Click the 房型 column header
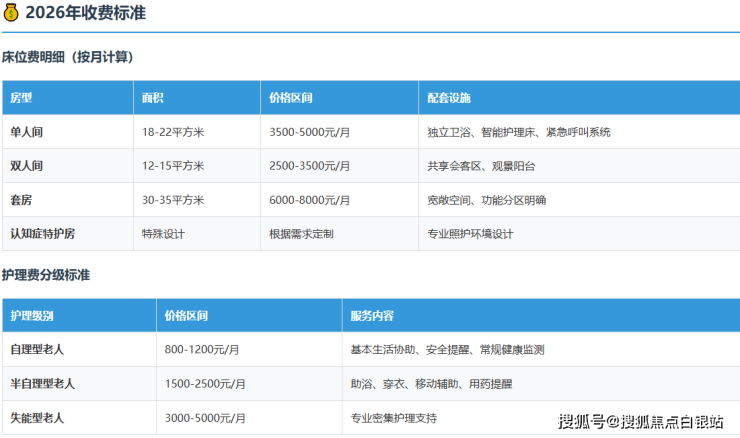Screen dimensions: 740x438 [x=21, y=98]
